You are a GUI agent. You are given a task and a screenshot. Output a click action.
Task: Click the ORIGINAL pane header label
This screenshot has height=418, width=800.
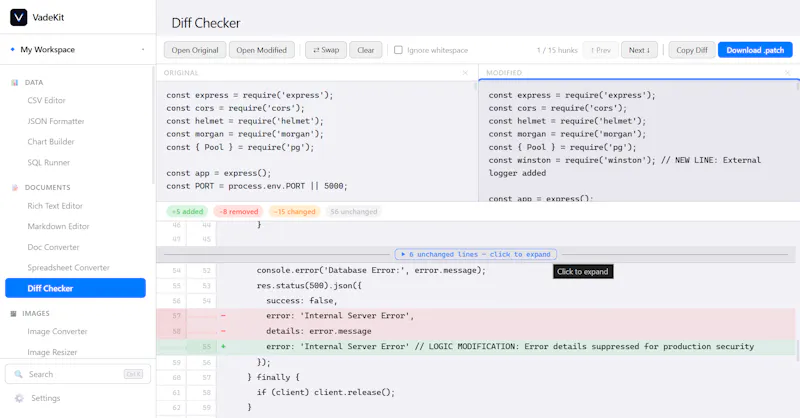click(181, 73)
